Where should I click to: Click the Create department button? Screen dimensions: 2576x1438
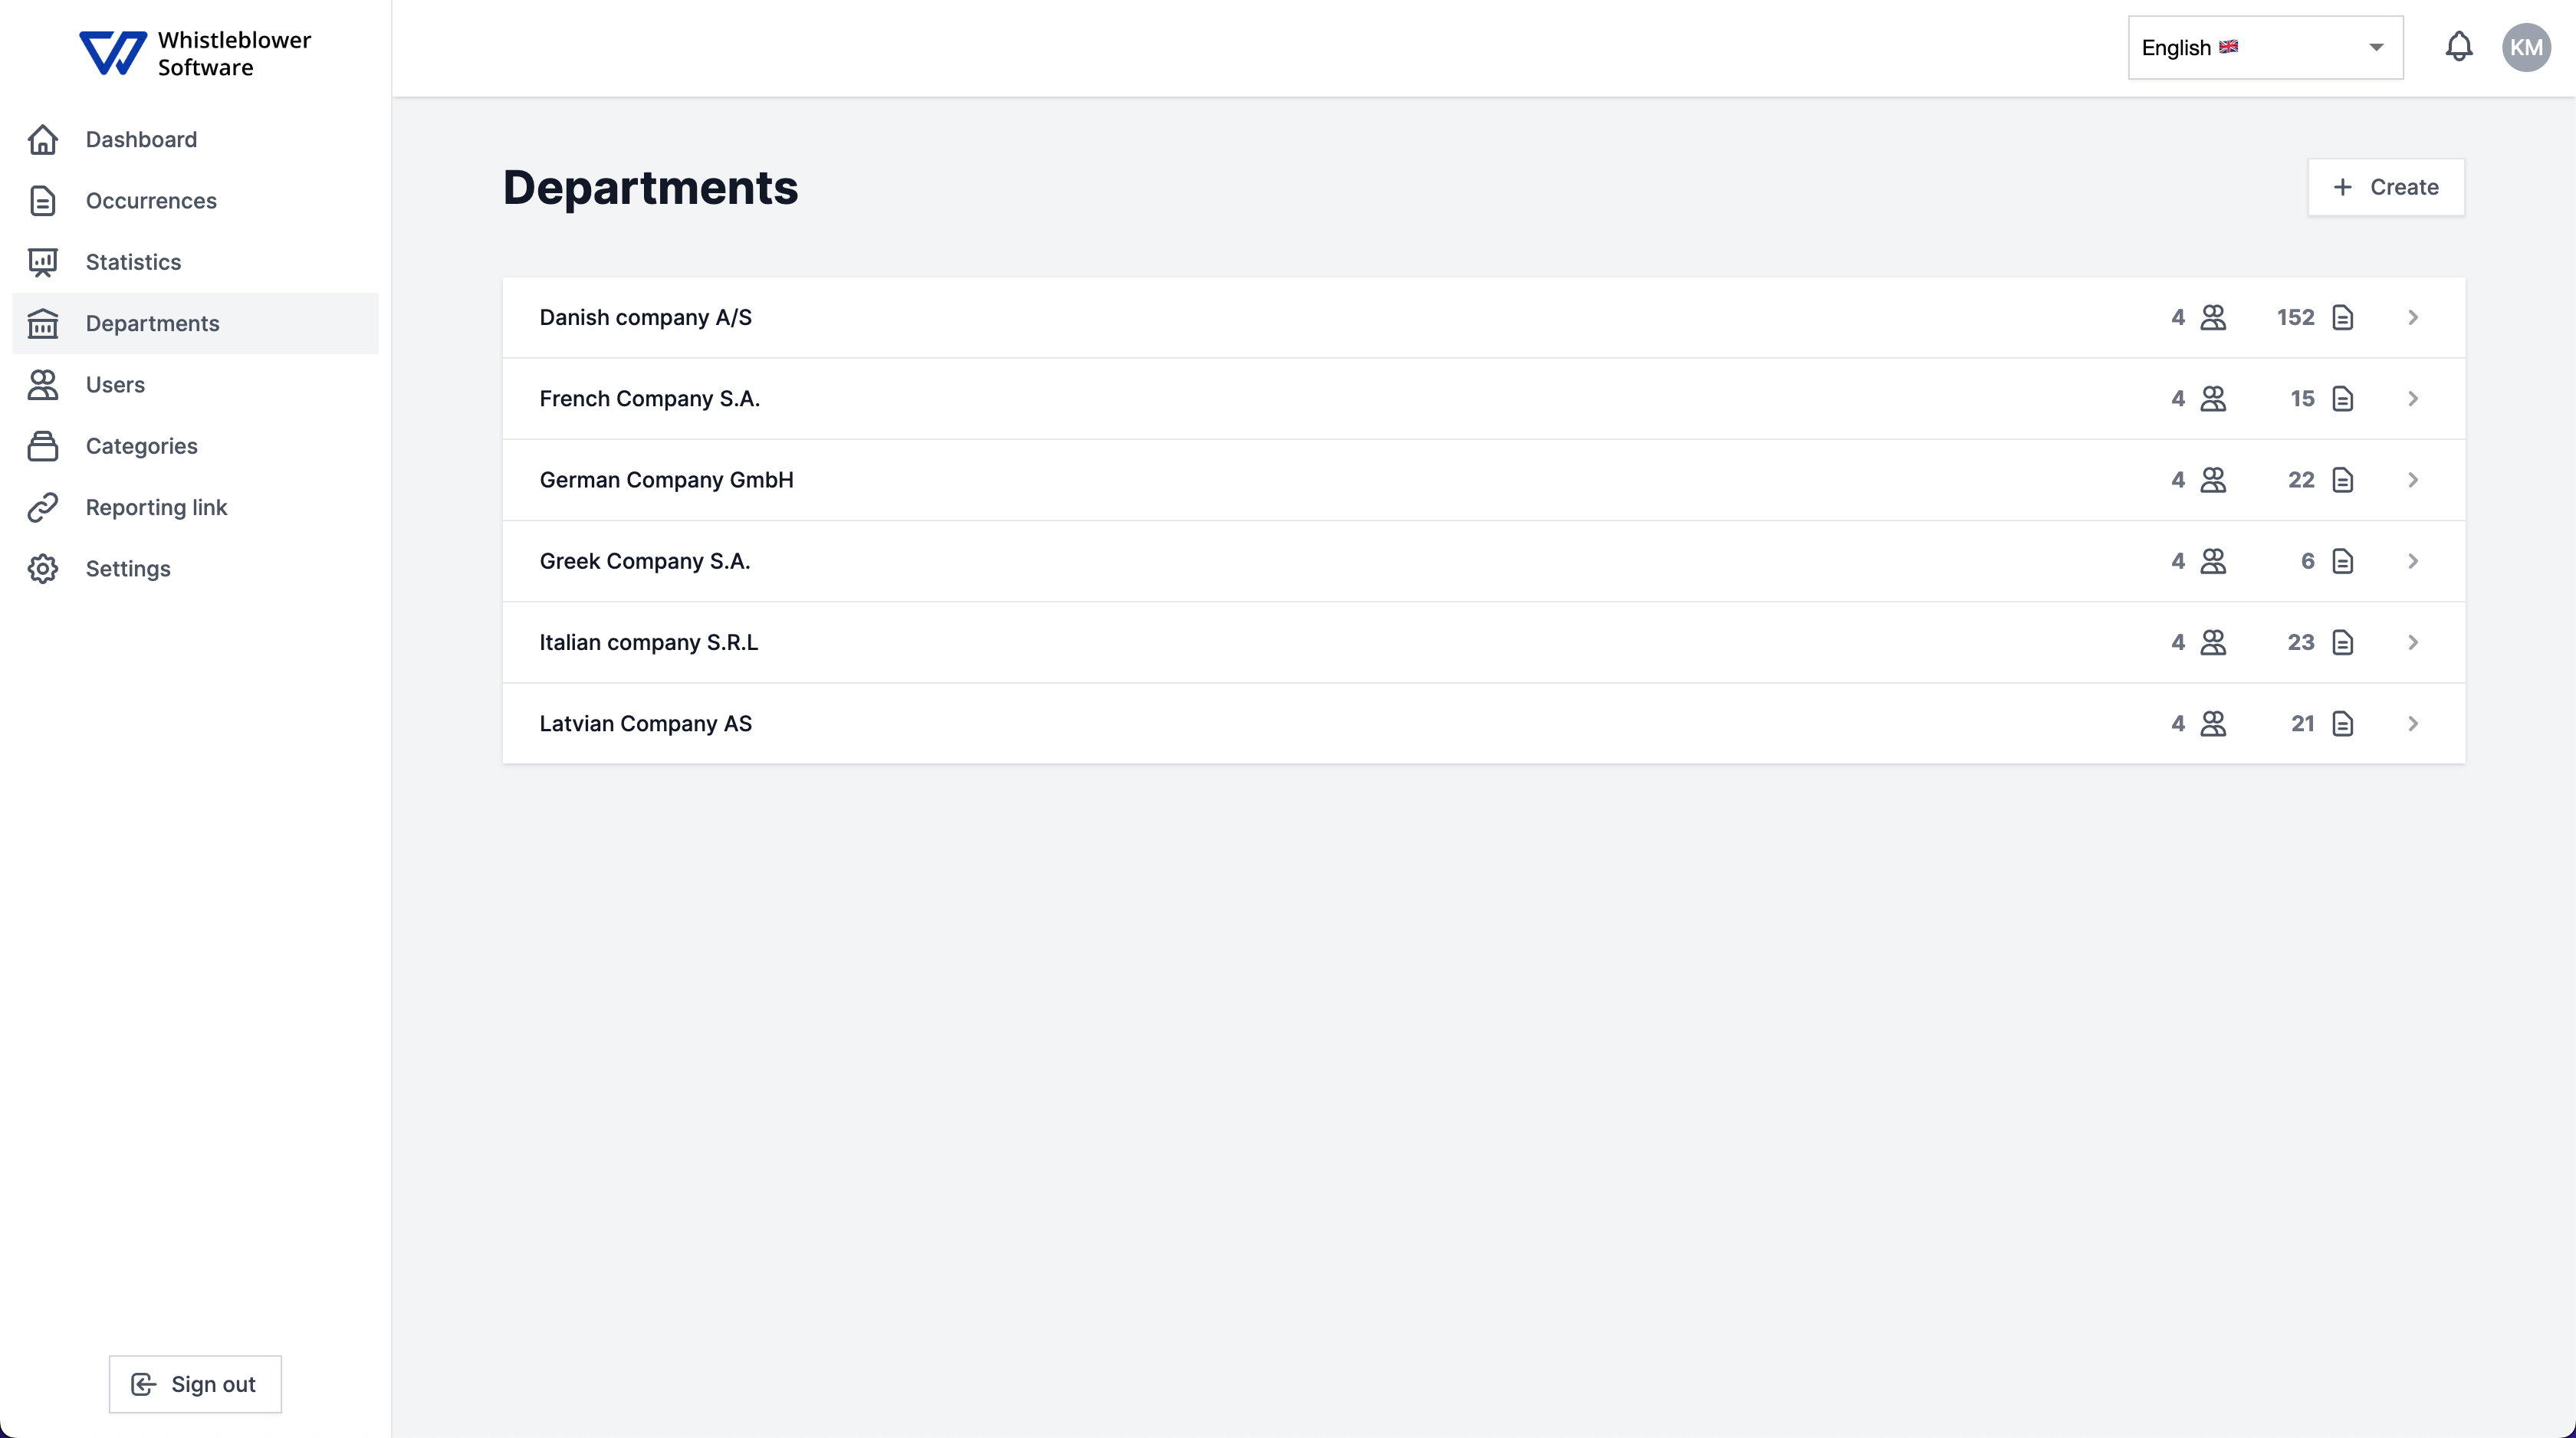tap(2386, 187)
